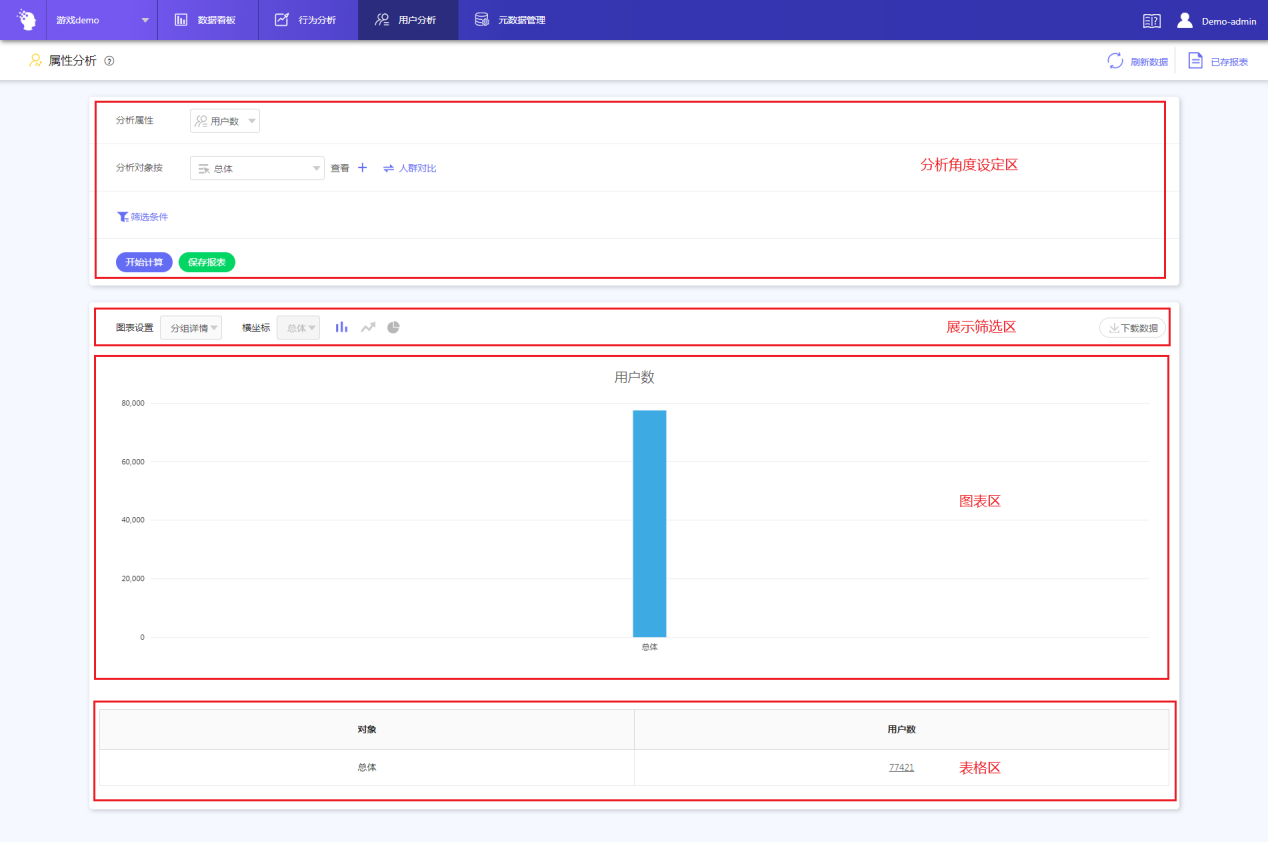The height and width of the screenshot is (842, 1268).
Task: Click the Demo-admin user avatar icon
Action: 1185,20
